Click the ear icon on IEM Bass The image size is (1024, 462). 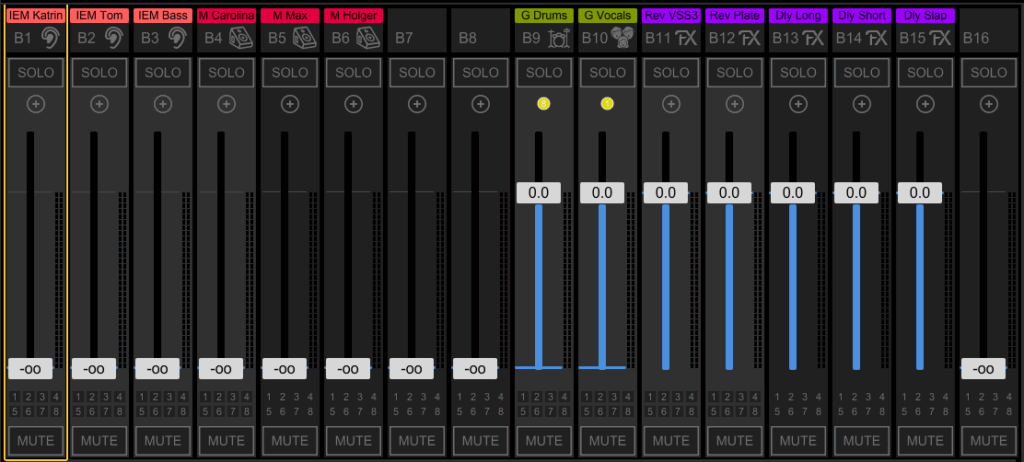(x=177, y=38)
